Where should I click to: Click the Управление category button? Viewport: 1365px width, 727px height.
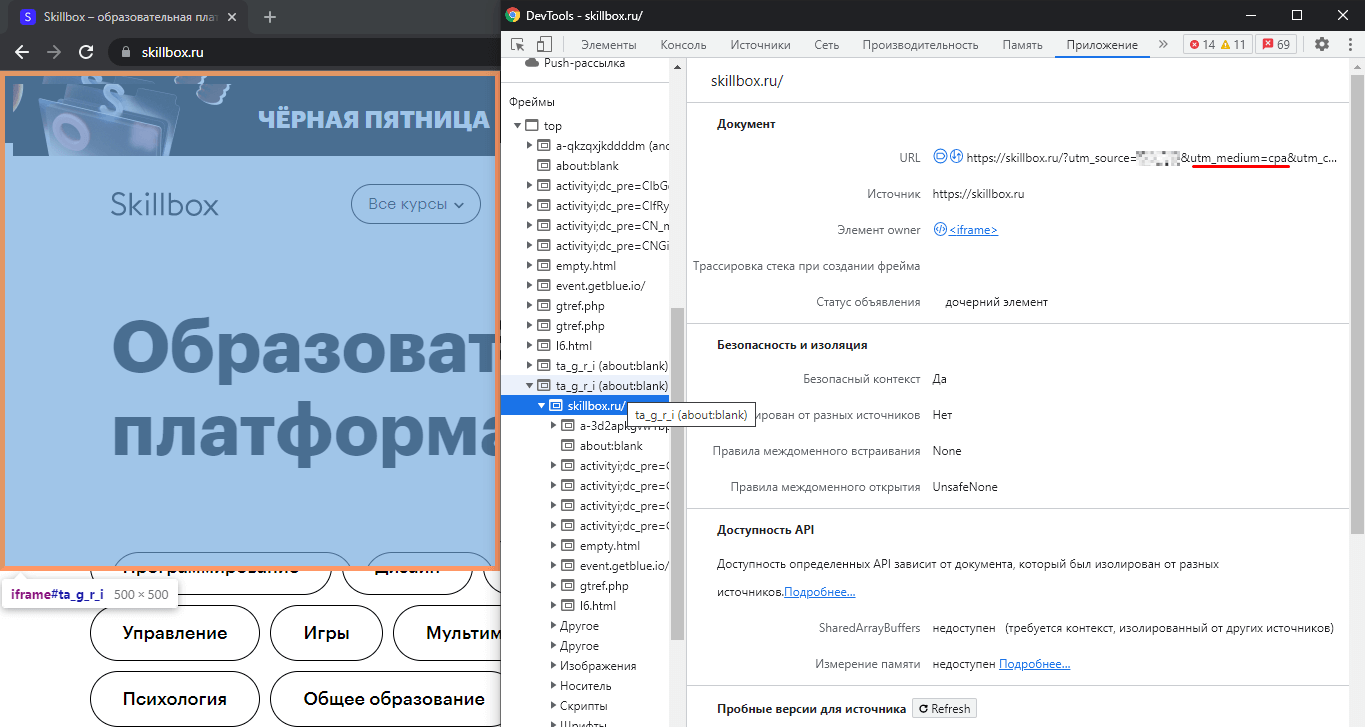(x=175, y=633)
